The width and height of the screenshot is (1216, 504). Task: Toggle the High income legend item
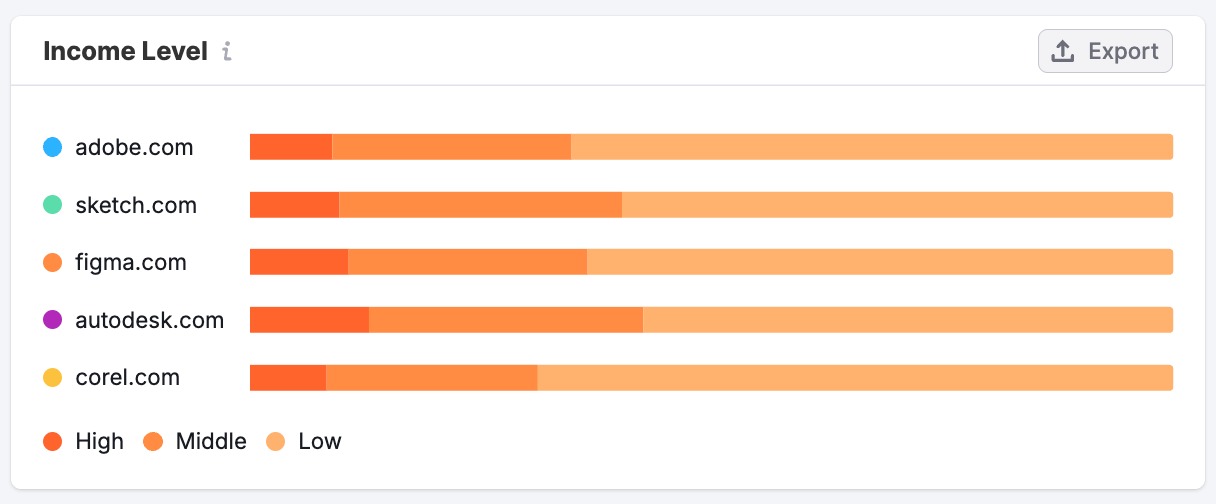pyautogui.click(x=84, y=441)
